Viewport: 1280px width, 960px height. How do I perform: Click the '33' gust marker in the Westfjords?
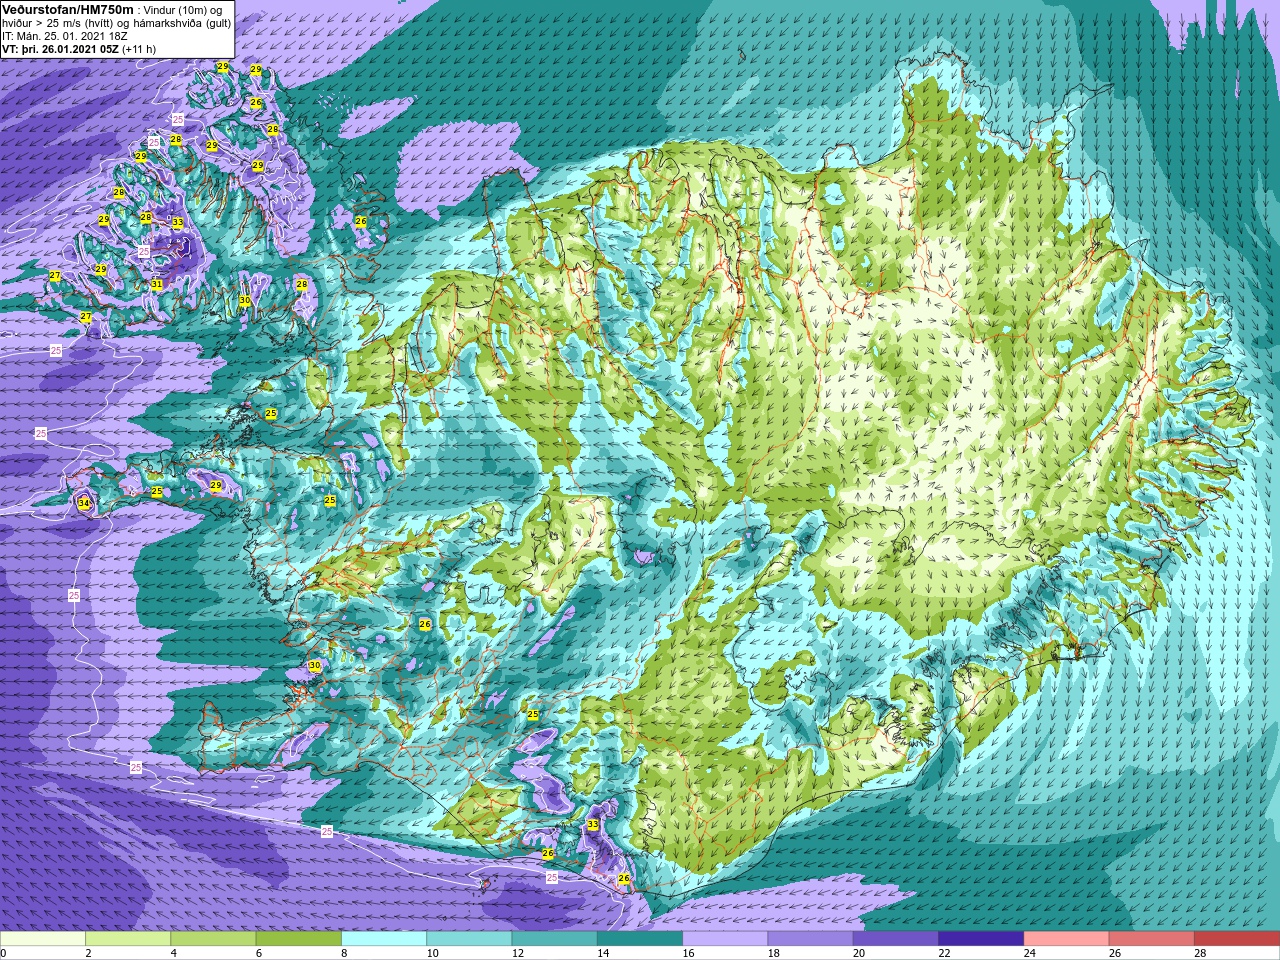pyautogui.click(x=177, y=222)
